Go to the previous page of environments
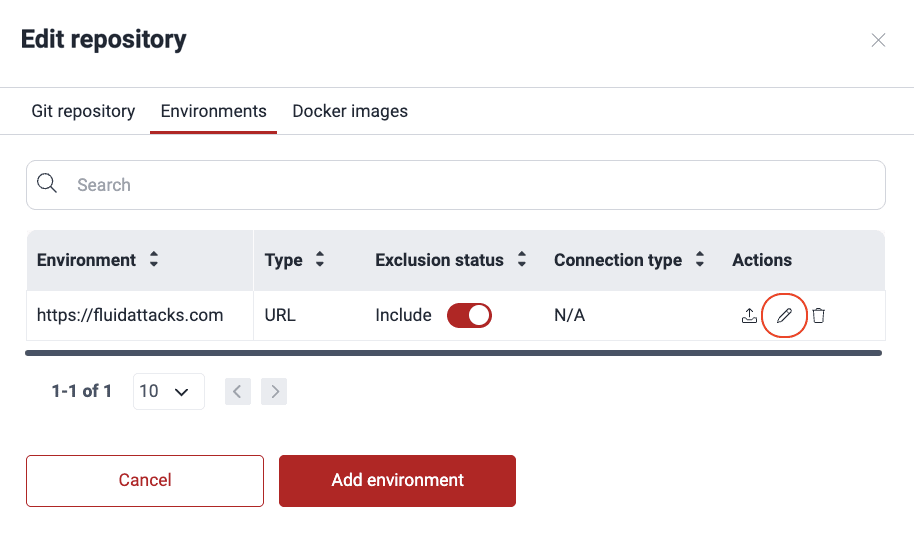 coord(238,391)
